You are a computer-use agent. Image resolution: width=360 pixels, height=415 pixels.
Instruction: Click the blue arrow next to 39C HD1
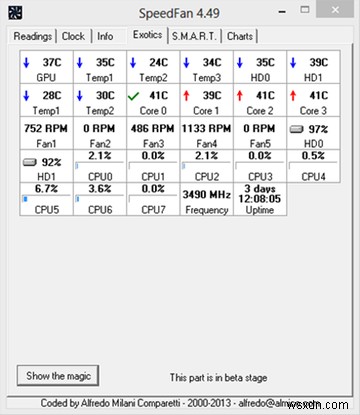tap(293, 62)
